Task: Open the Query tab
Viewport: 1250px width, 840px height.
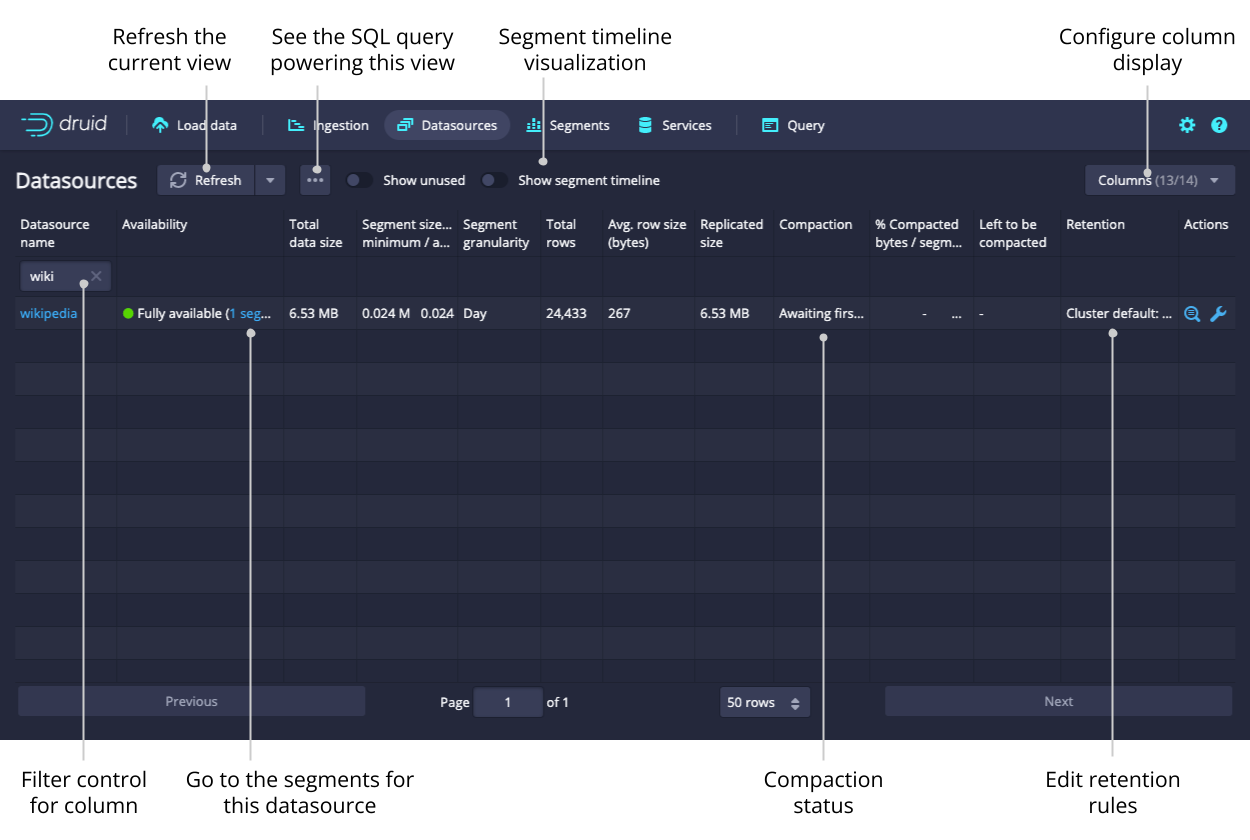Action: [x=793, y=125]
